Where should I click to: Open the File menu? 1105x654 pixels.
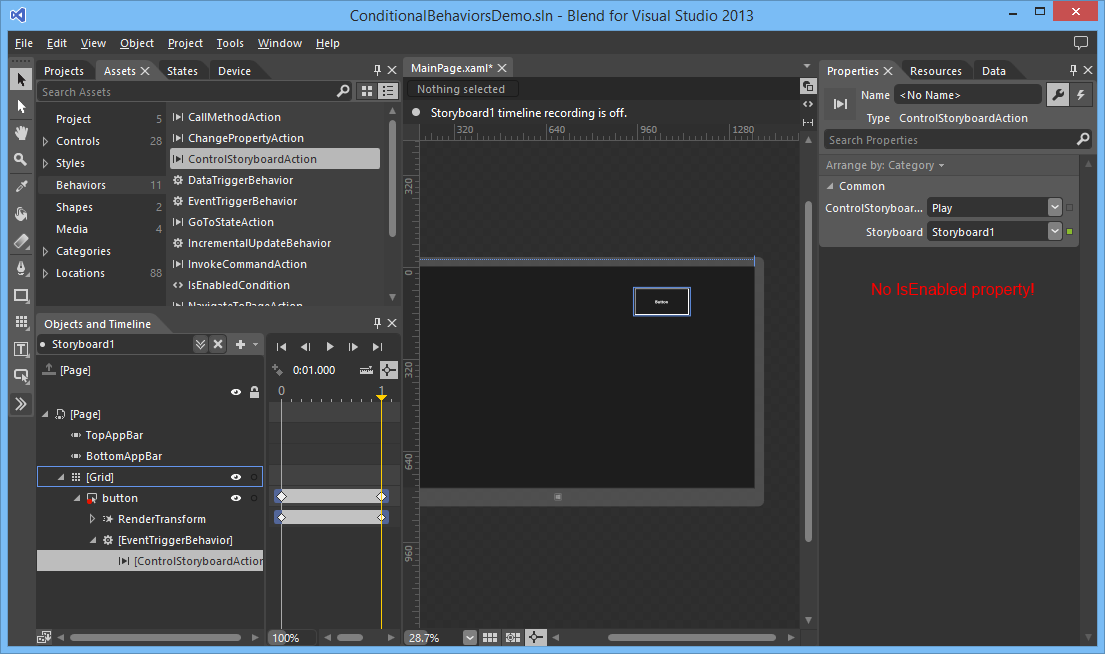pyautogui.click(x=24, y=43)
